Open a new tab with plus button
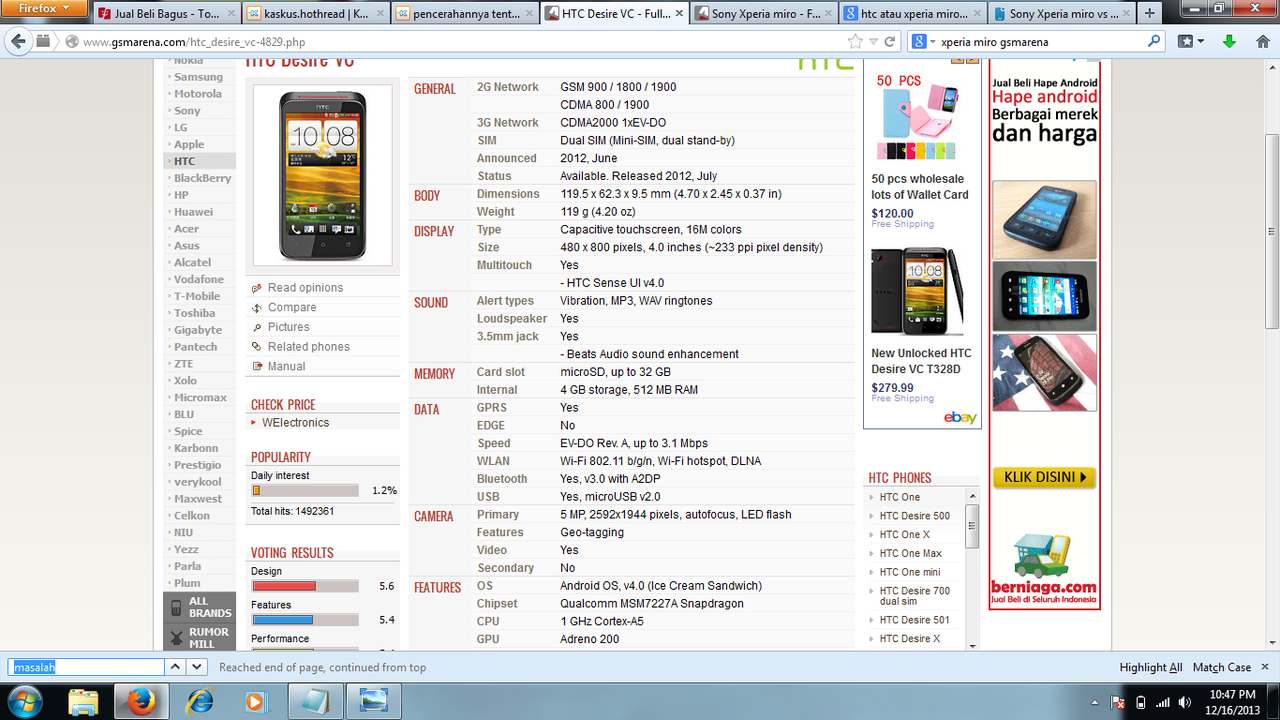Image resolution: width=1280 pixels, height=720 pixels. tap(1149, 14)
